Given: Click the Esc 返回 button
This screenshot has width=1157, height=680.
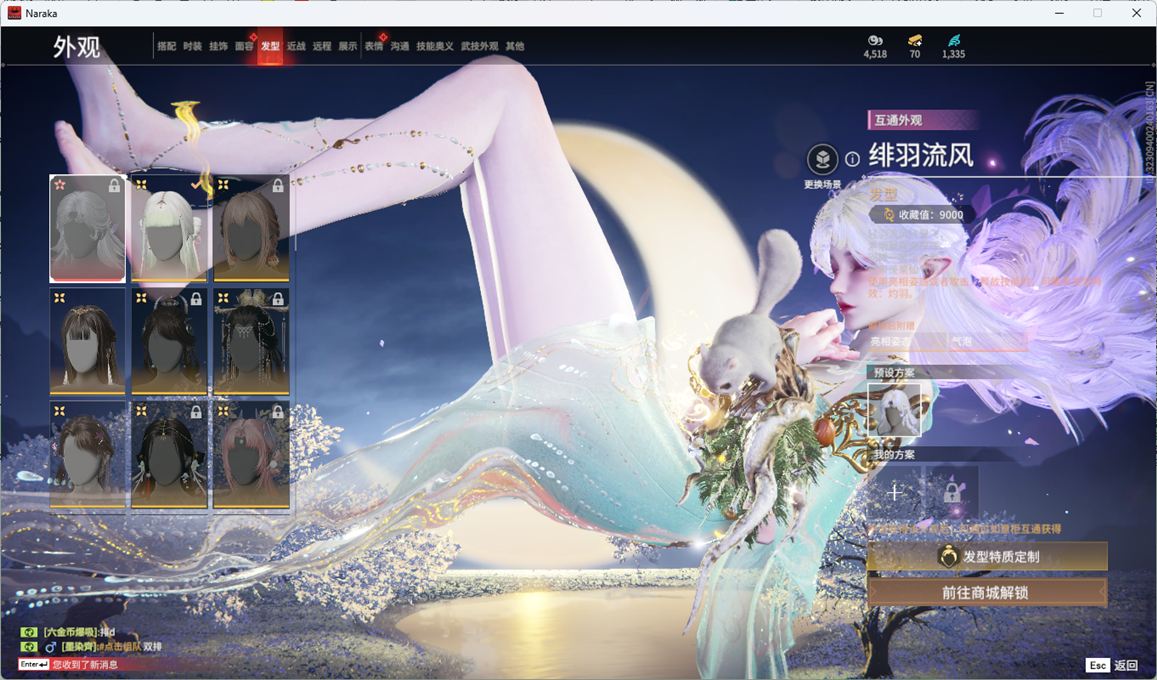Looking at the screenshot, I should 1113,665.
